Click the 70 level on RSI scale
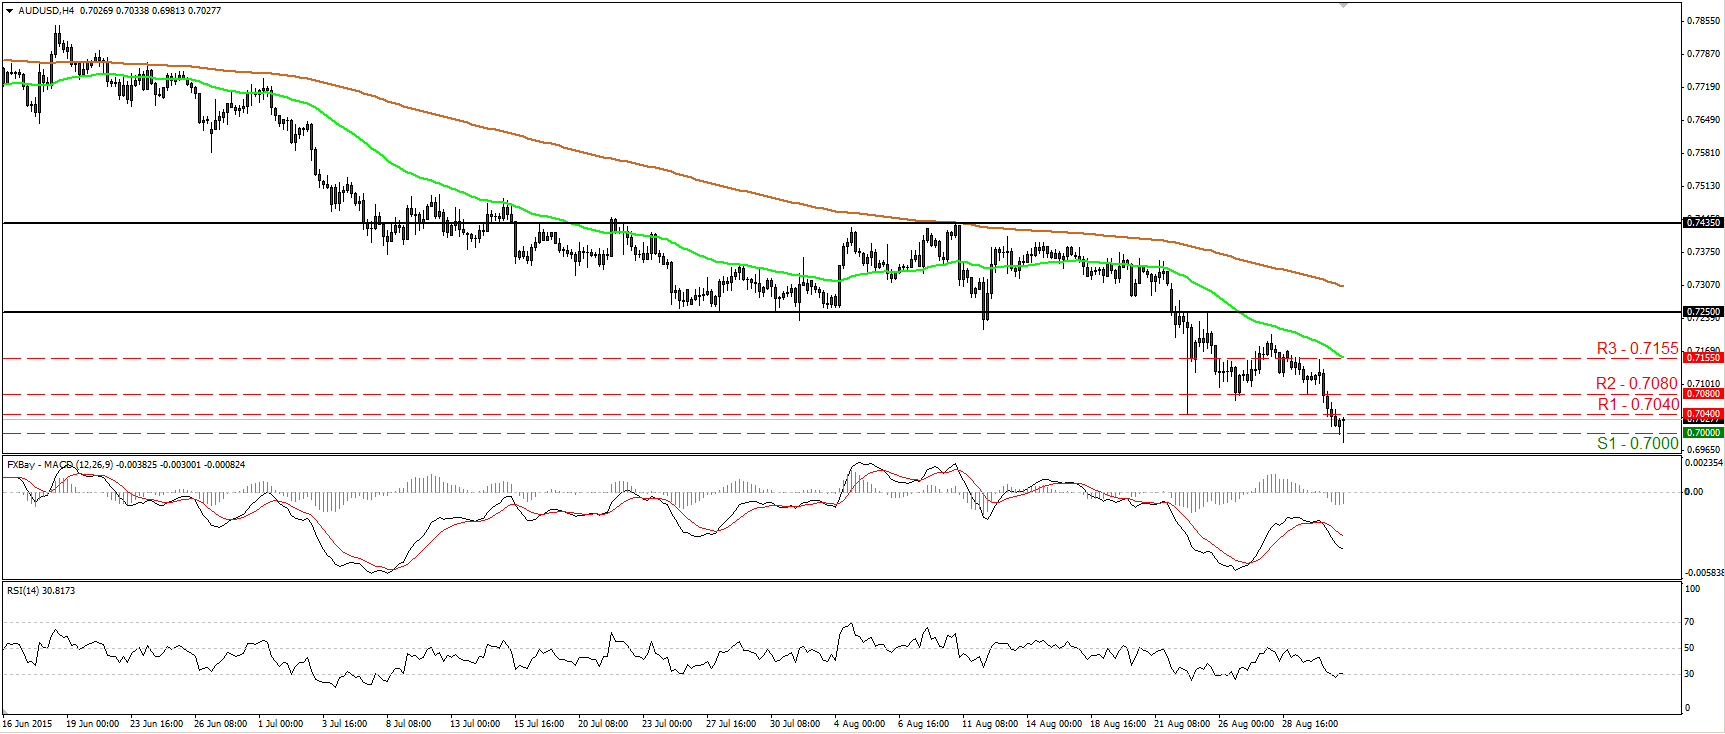1725x734 pixels. tap(1689, 622)
